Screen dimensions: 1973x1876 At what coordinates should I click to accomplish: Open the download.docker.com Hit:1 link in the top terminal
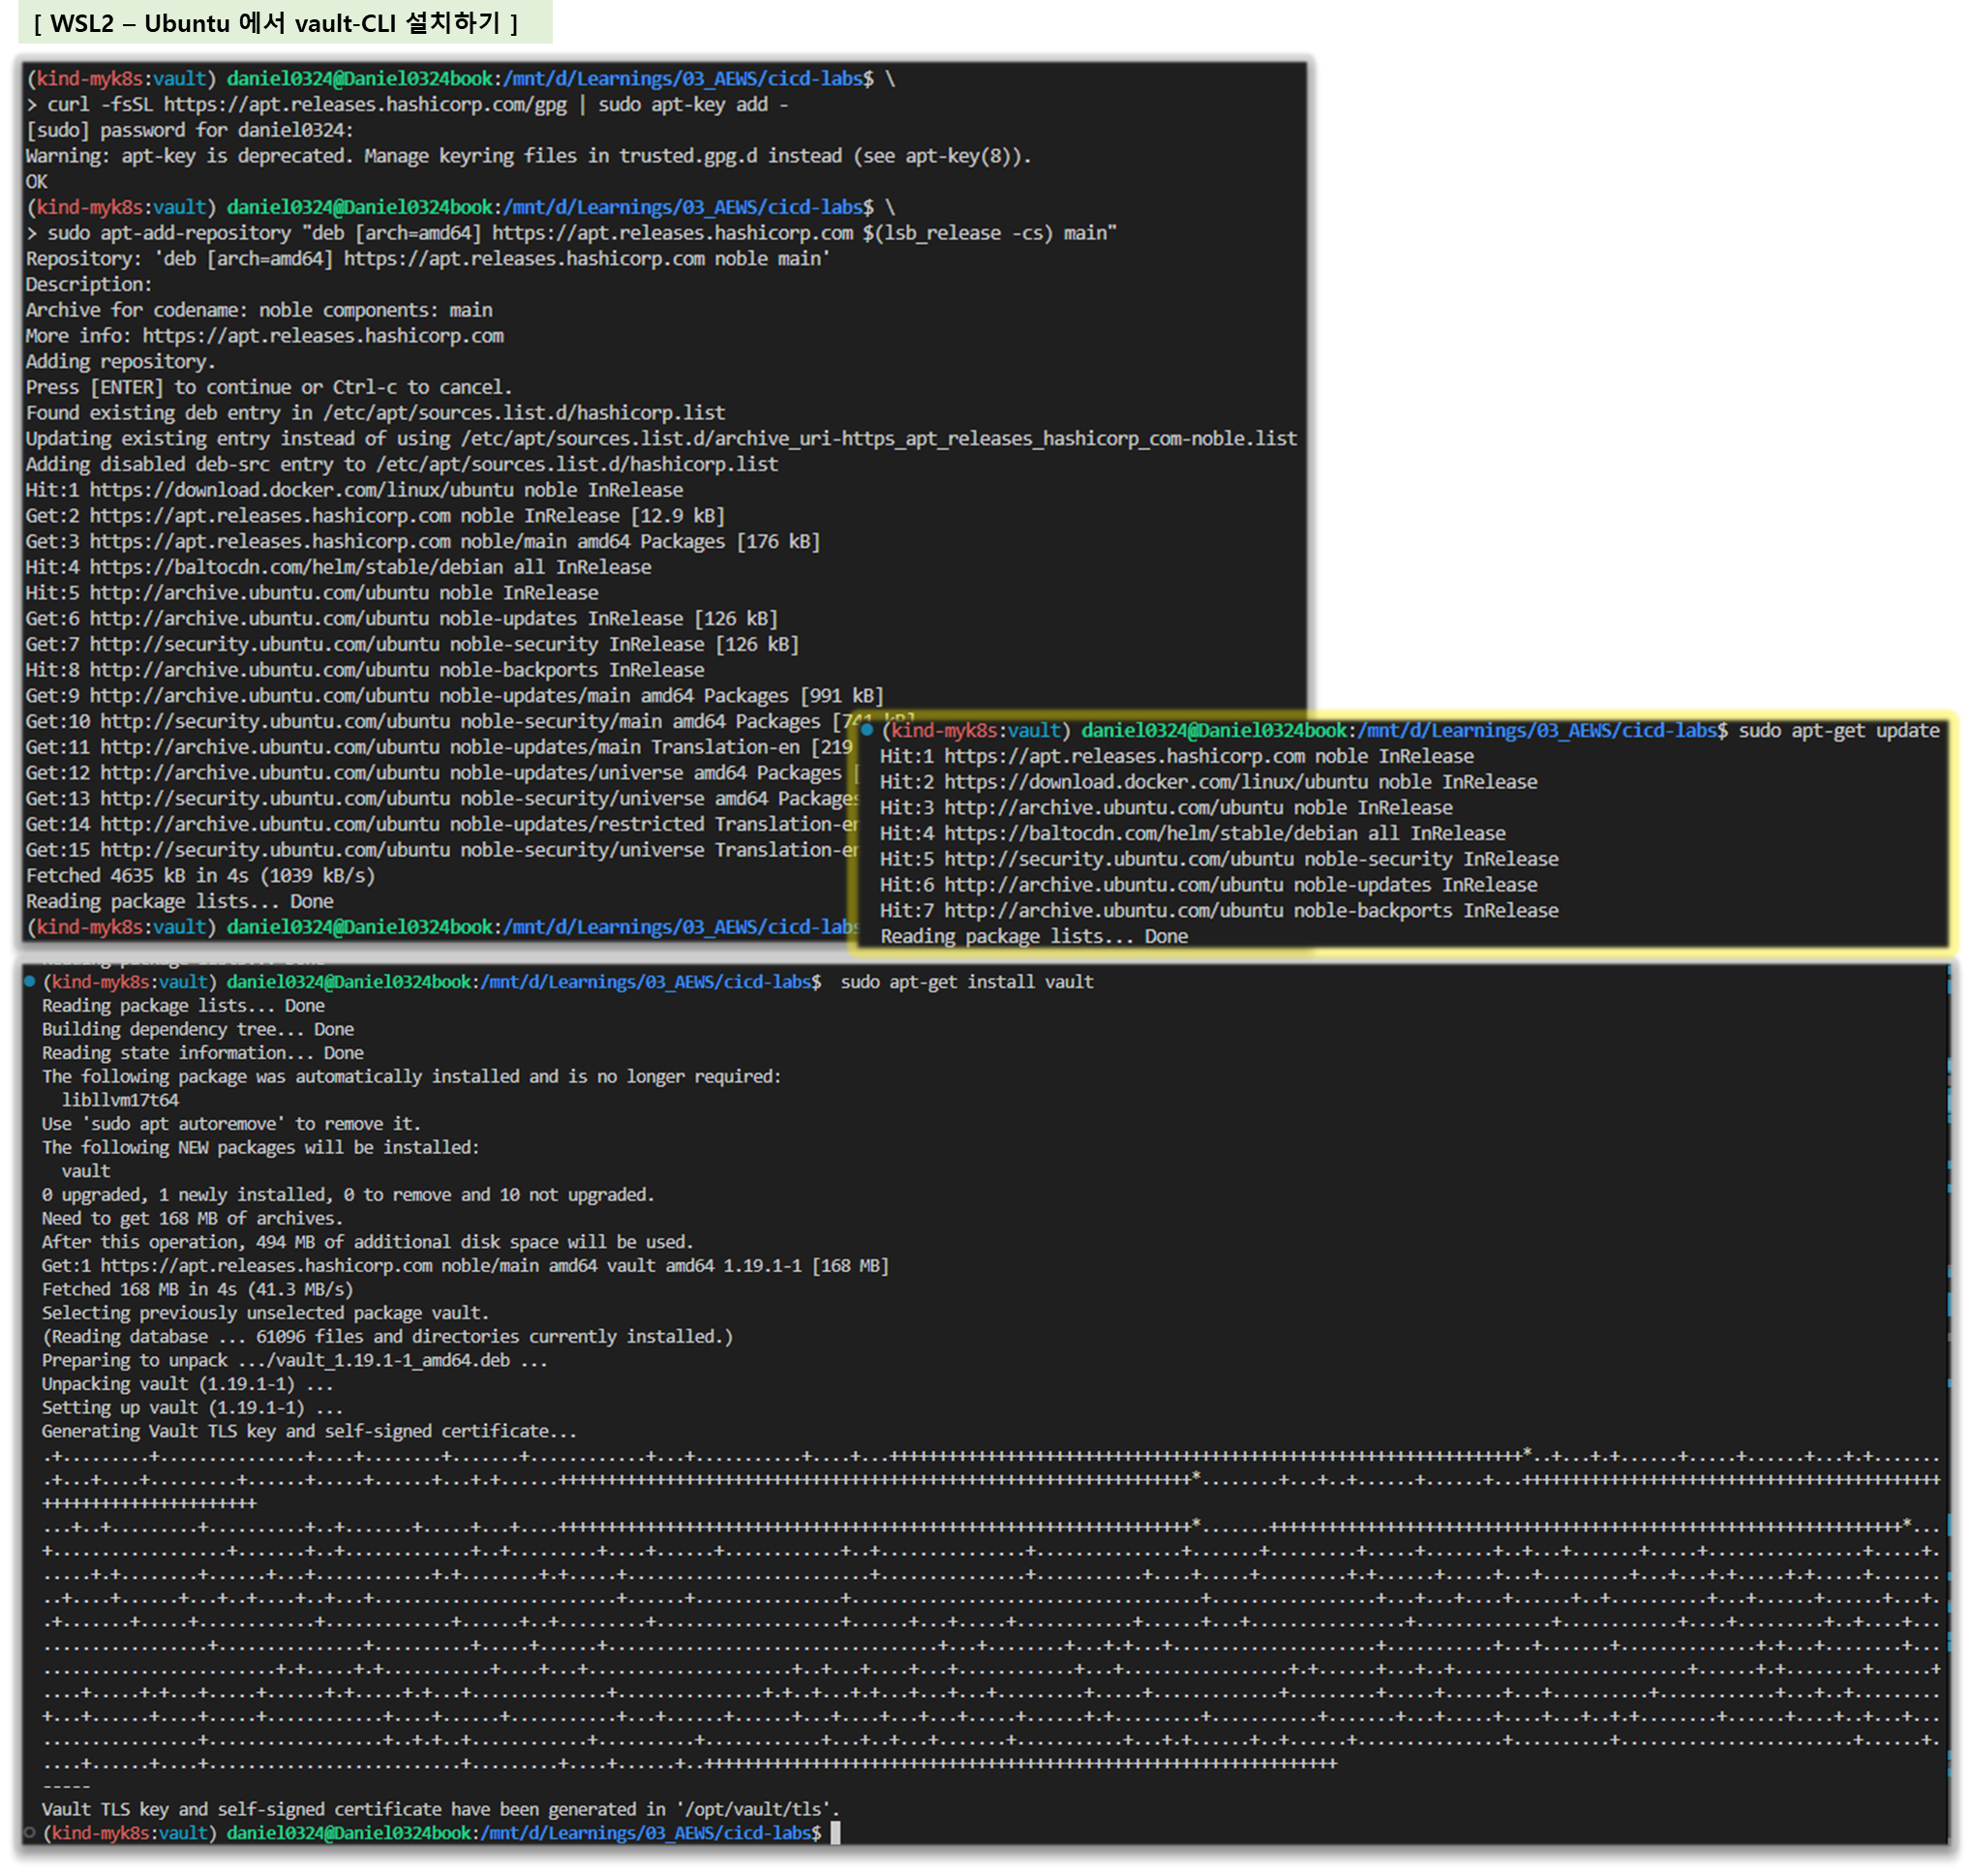click(x=301, y=490)
